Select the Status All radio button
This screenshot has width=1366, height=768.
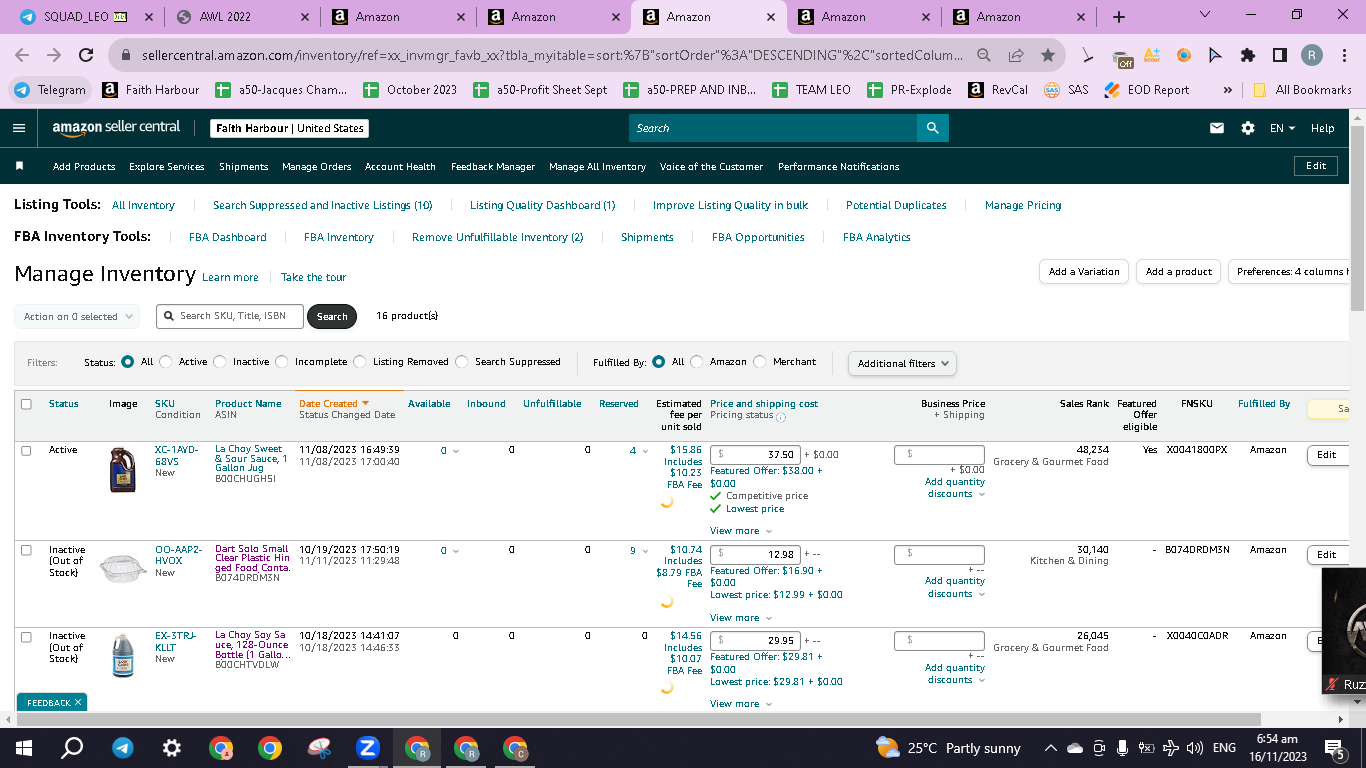tap(127, 362)
